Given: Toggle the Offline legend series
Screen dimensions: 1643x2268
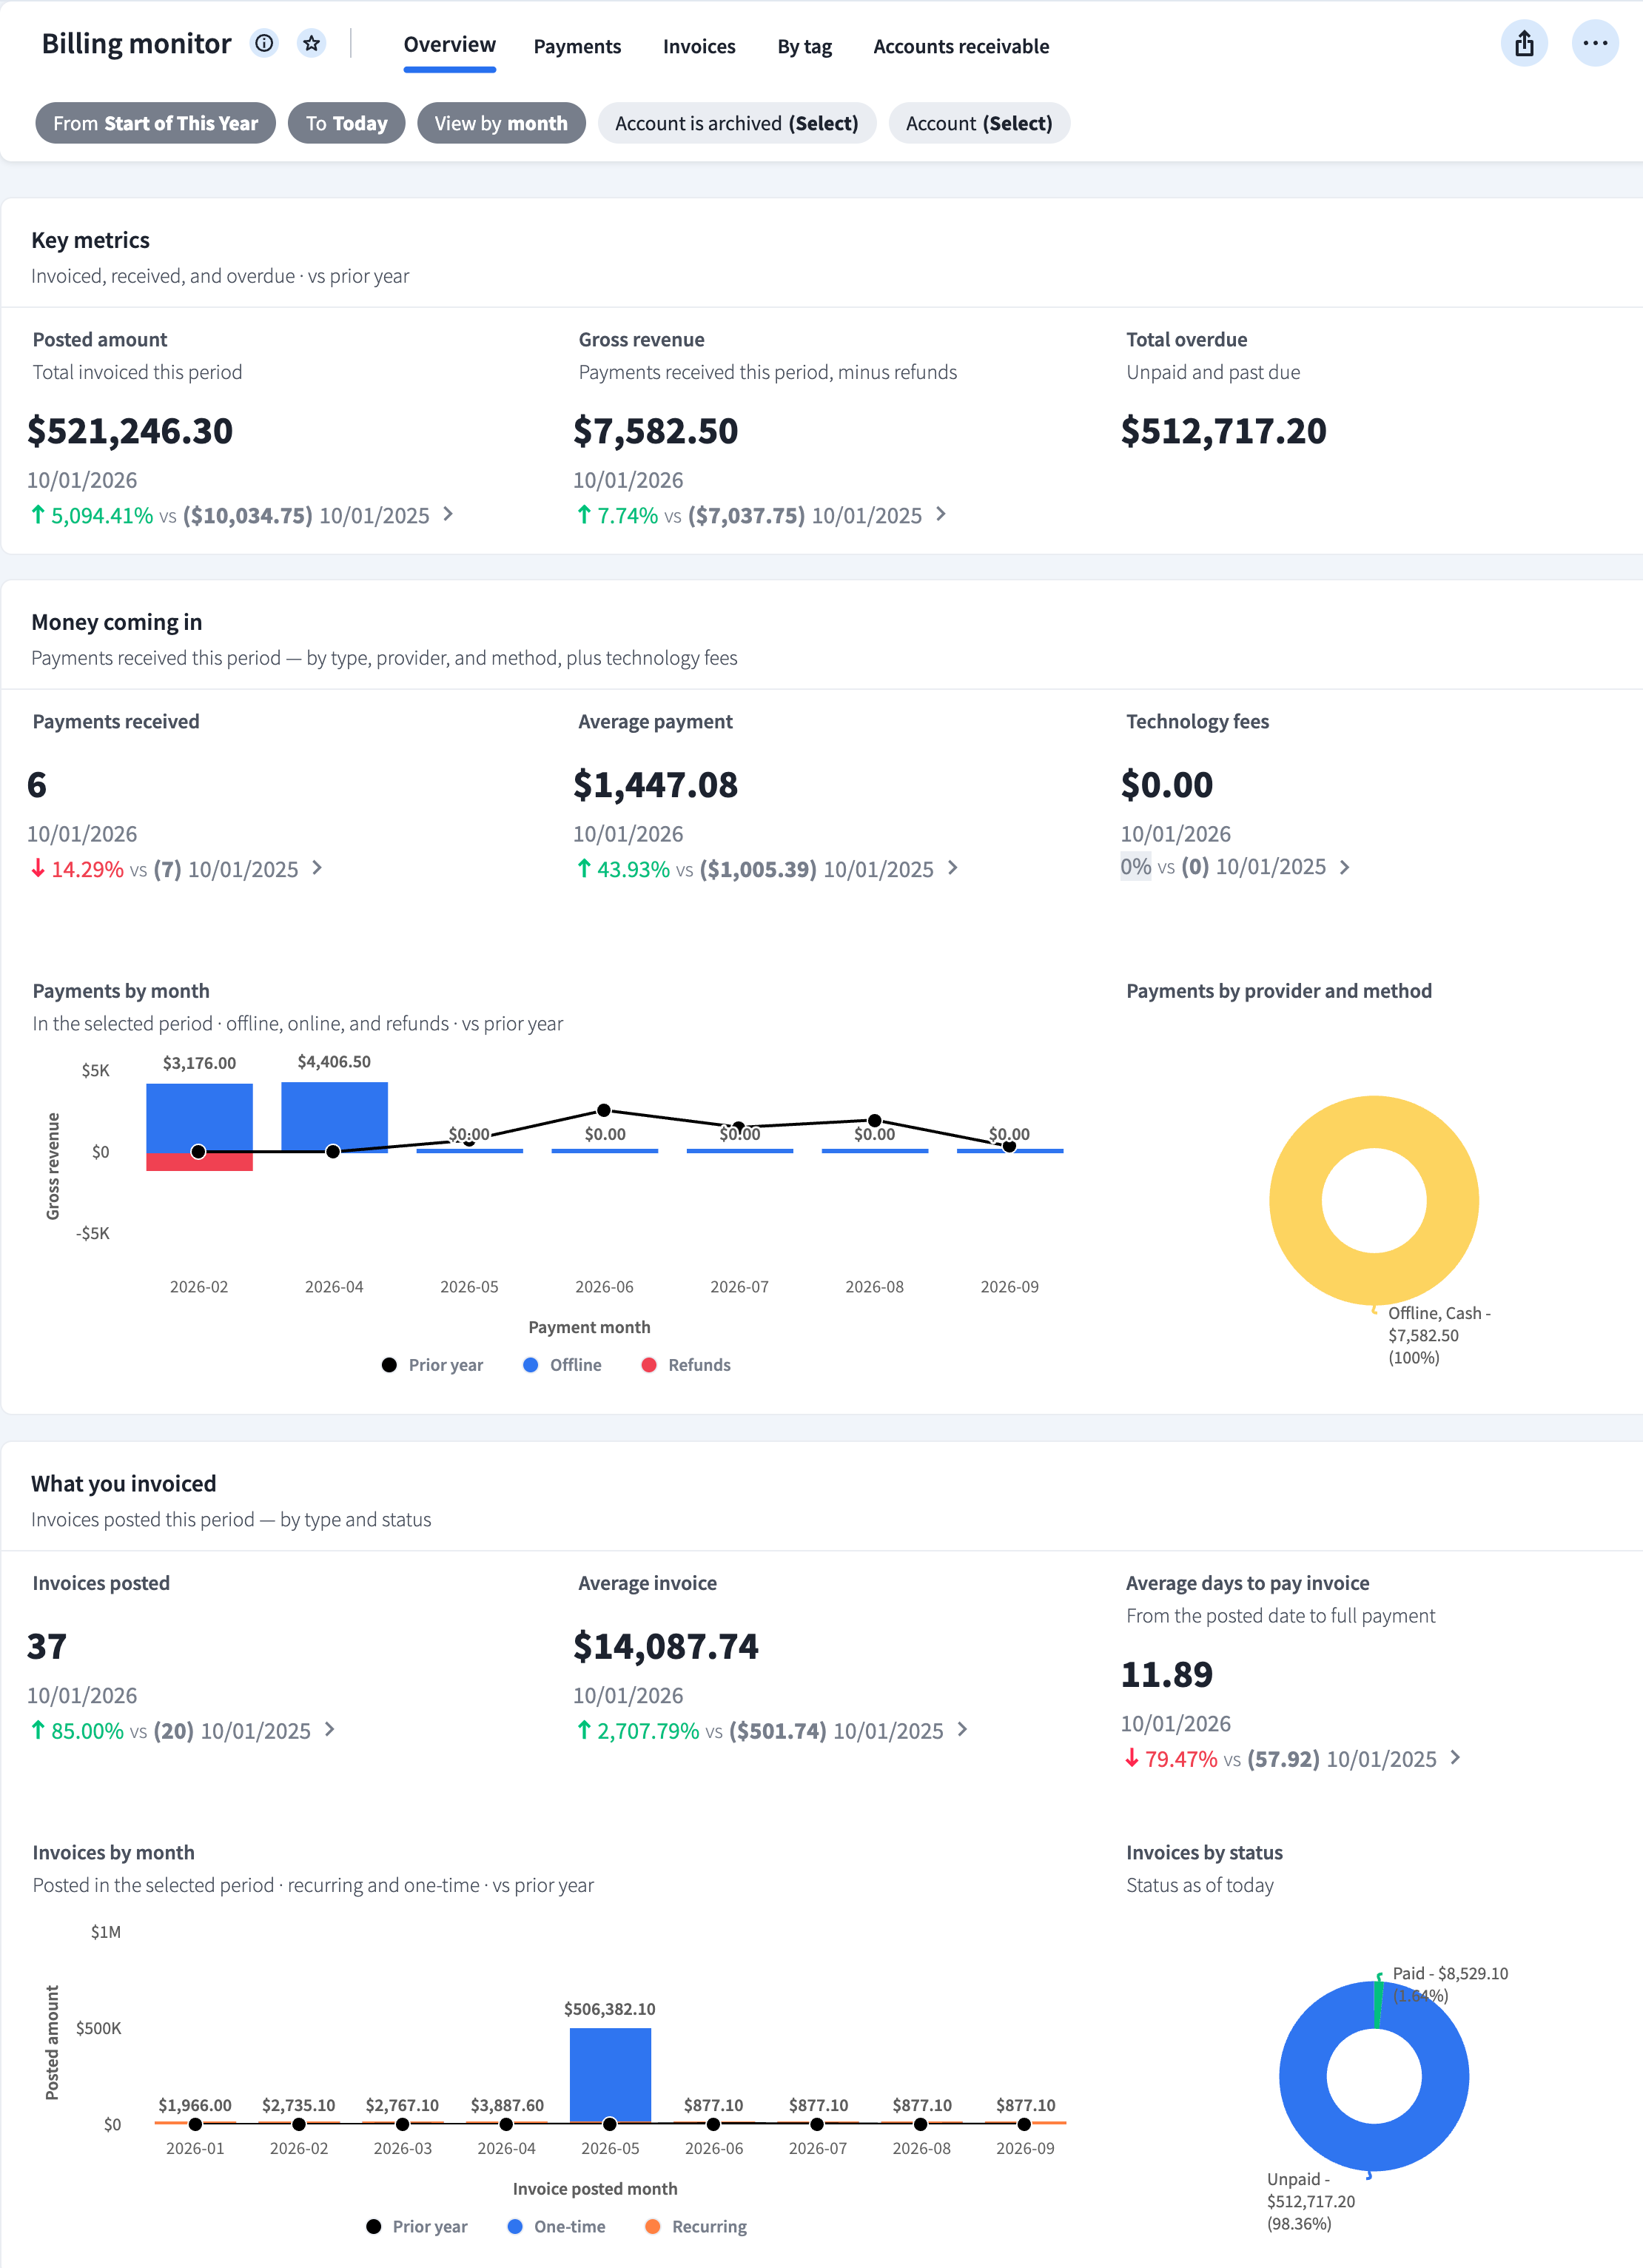Looking at the screenshot, I should (562, 1365).
